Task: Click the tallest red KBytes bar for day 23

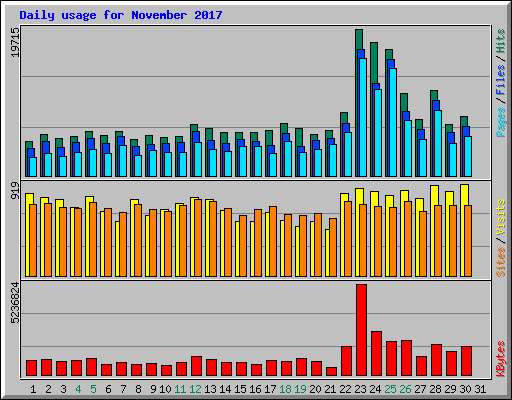Action: click(x=361, y=330)
